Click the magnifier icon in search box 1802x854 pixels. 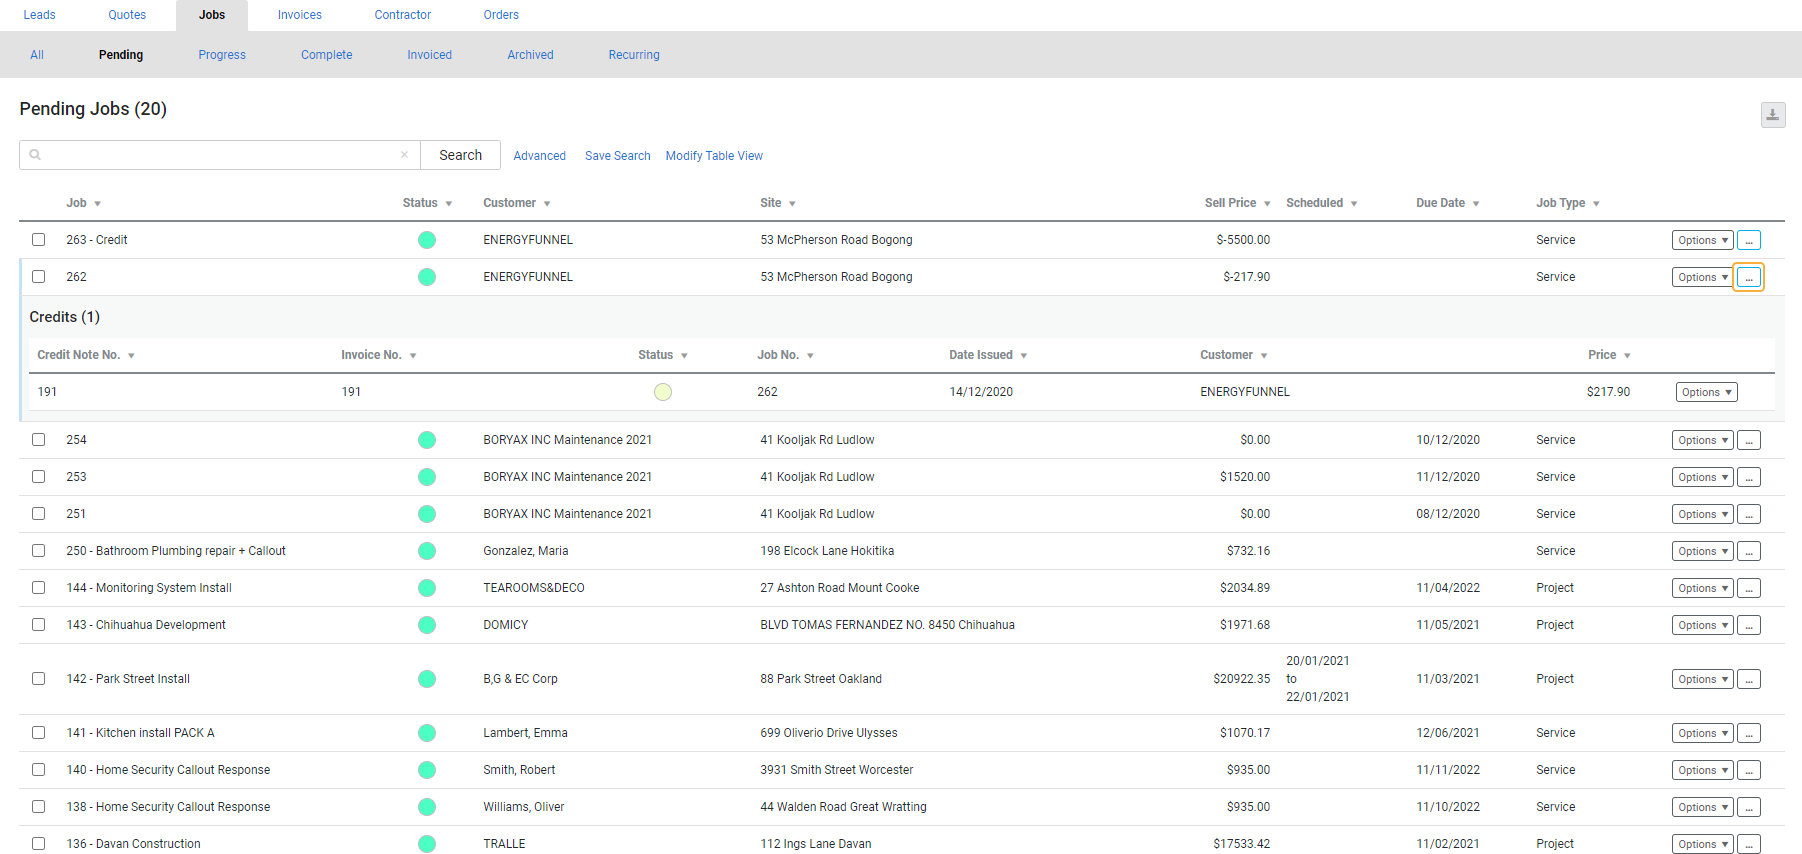click(35, 155)
